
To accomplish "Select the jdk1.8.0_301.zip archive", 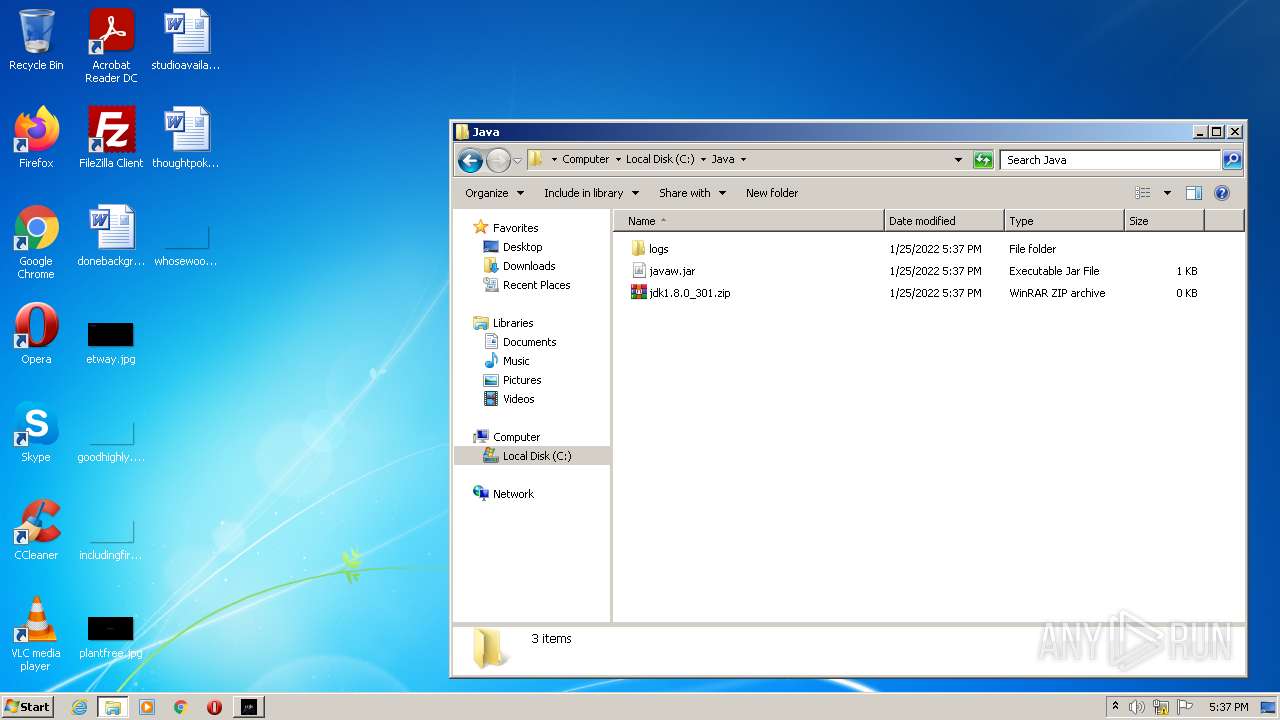I will click(689, 293).
